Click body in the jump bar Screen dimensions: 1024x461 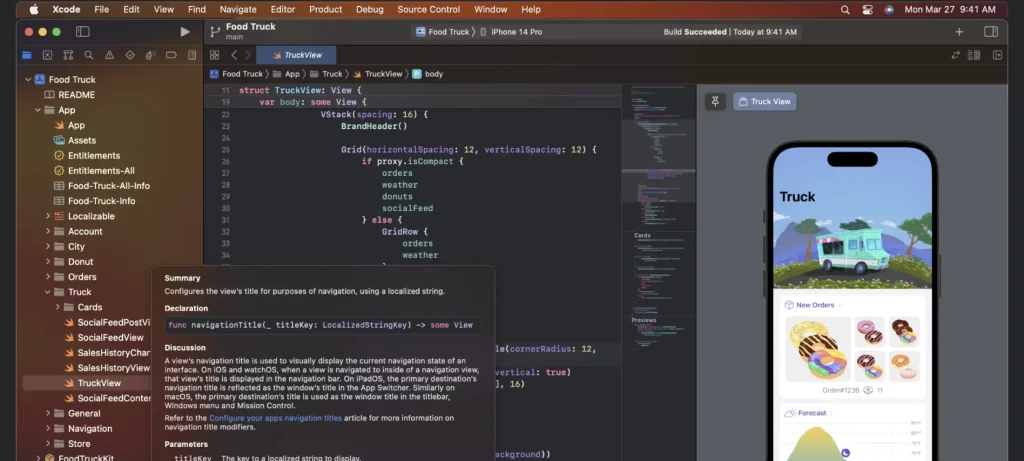pos(428,74)
